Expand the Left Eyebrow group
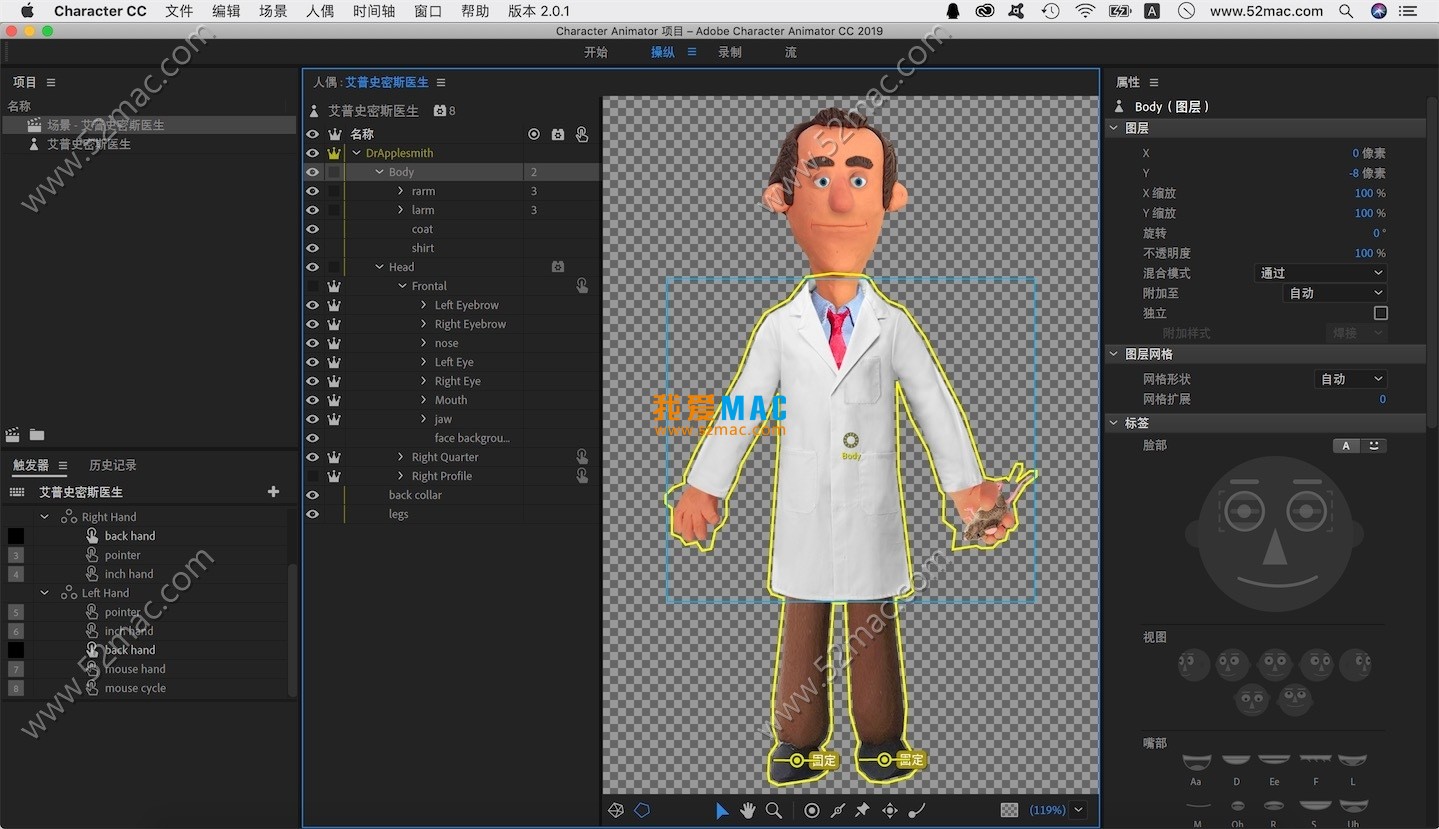 [x=424, y=305]
